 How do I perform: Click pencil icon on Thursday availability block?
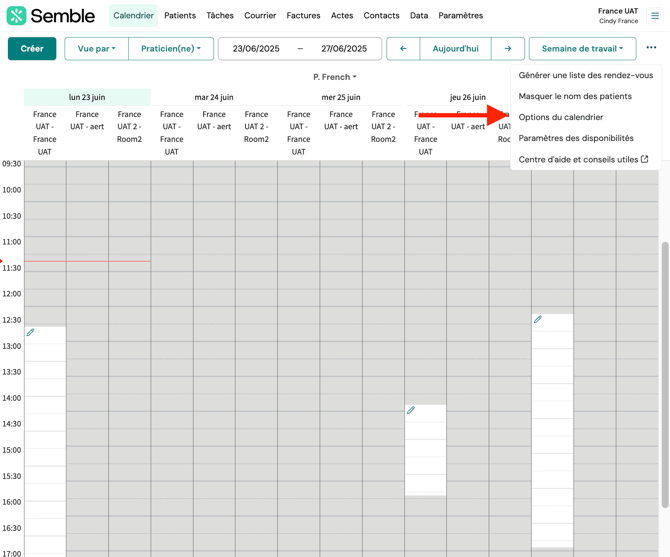pos(411,411)
